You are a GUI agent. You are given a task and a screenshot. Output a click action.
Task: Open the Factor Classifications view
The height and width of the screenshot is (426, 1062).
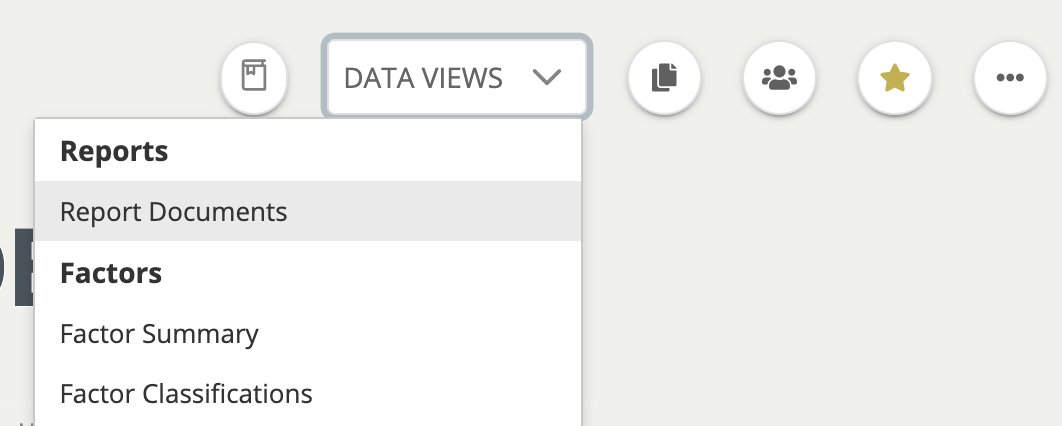point(186,393)
